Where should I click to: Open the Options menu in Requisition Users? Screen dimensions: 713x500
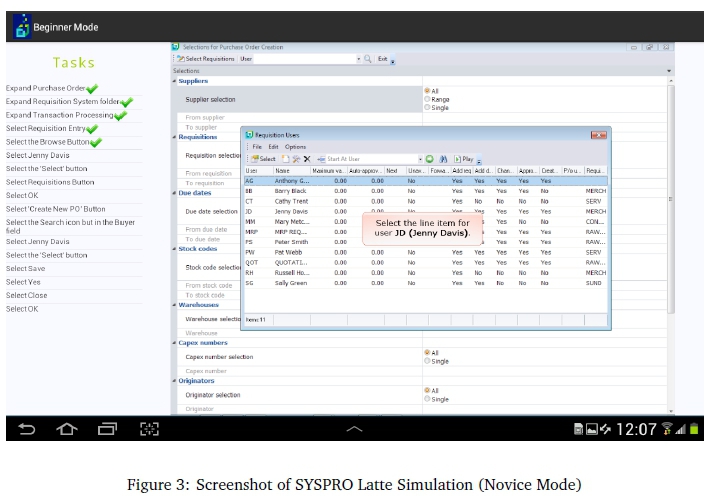click(x=296, y=147)
